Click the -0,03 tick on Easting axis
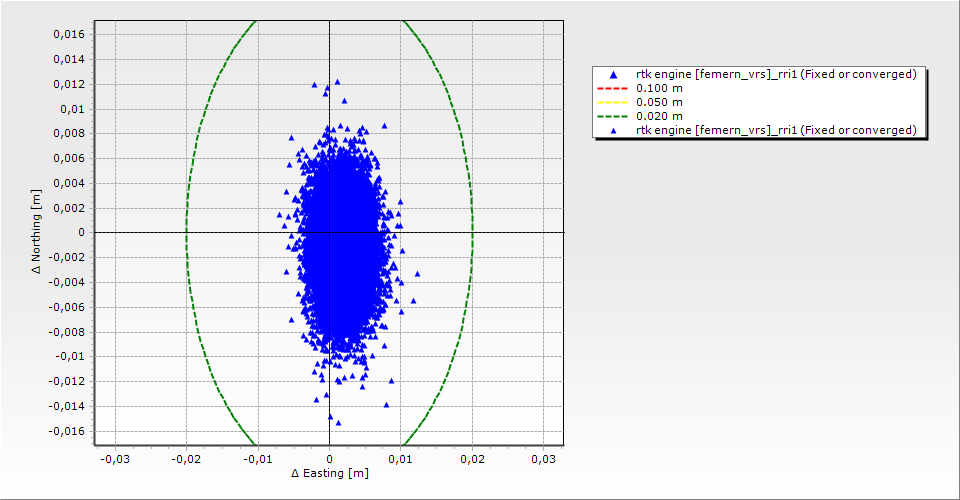Viewport: 960px width, 500px height. click(116, 458)
